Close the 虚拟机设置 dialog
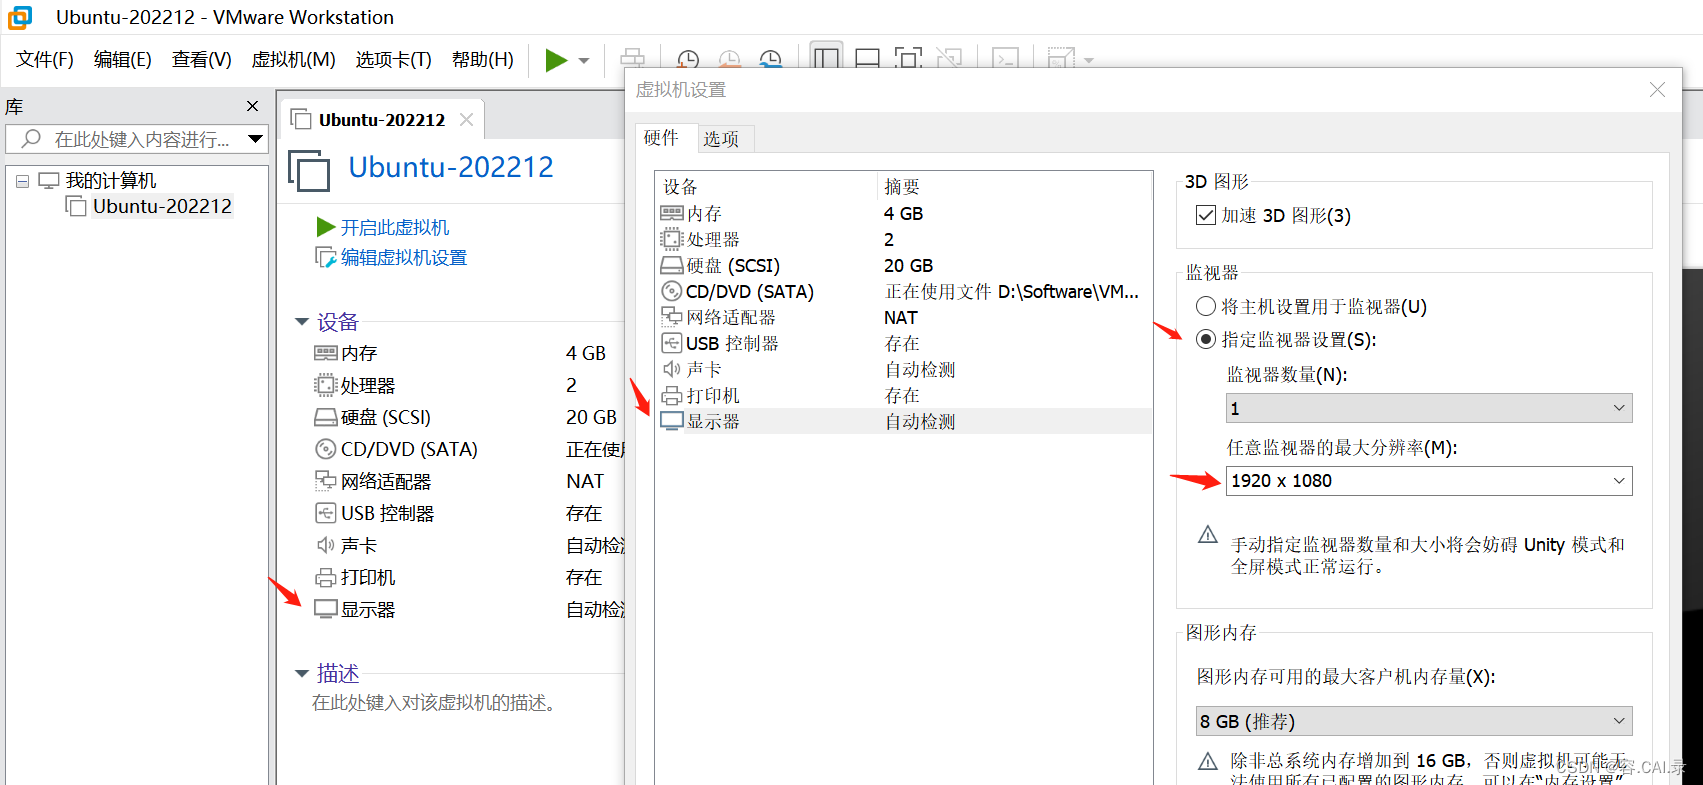The width and height of the screenshot is (1703, 785). 1657,90
